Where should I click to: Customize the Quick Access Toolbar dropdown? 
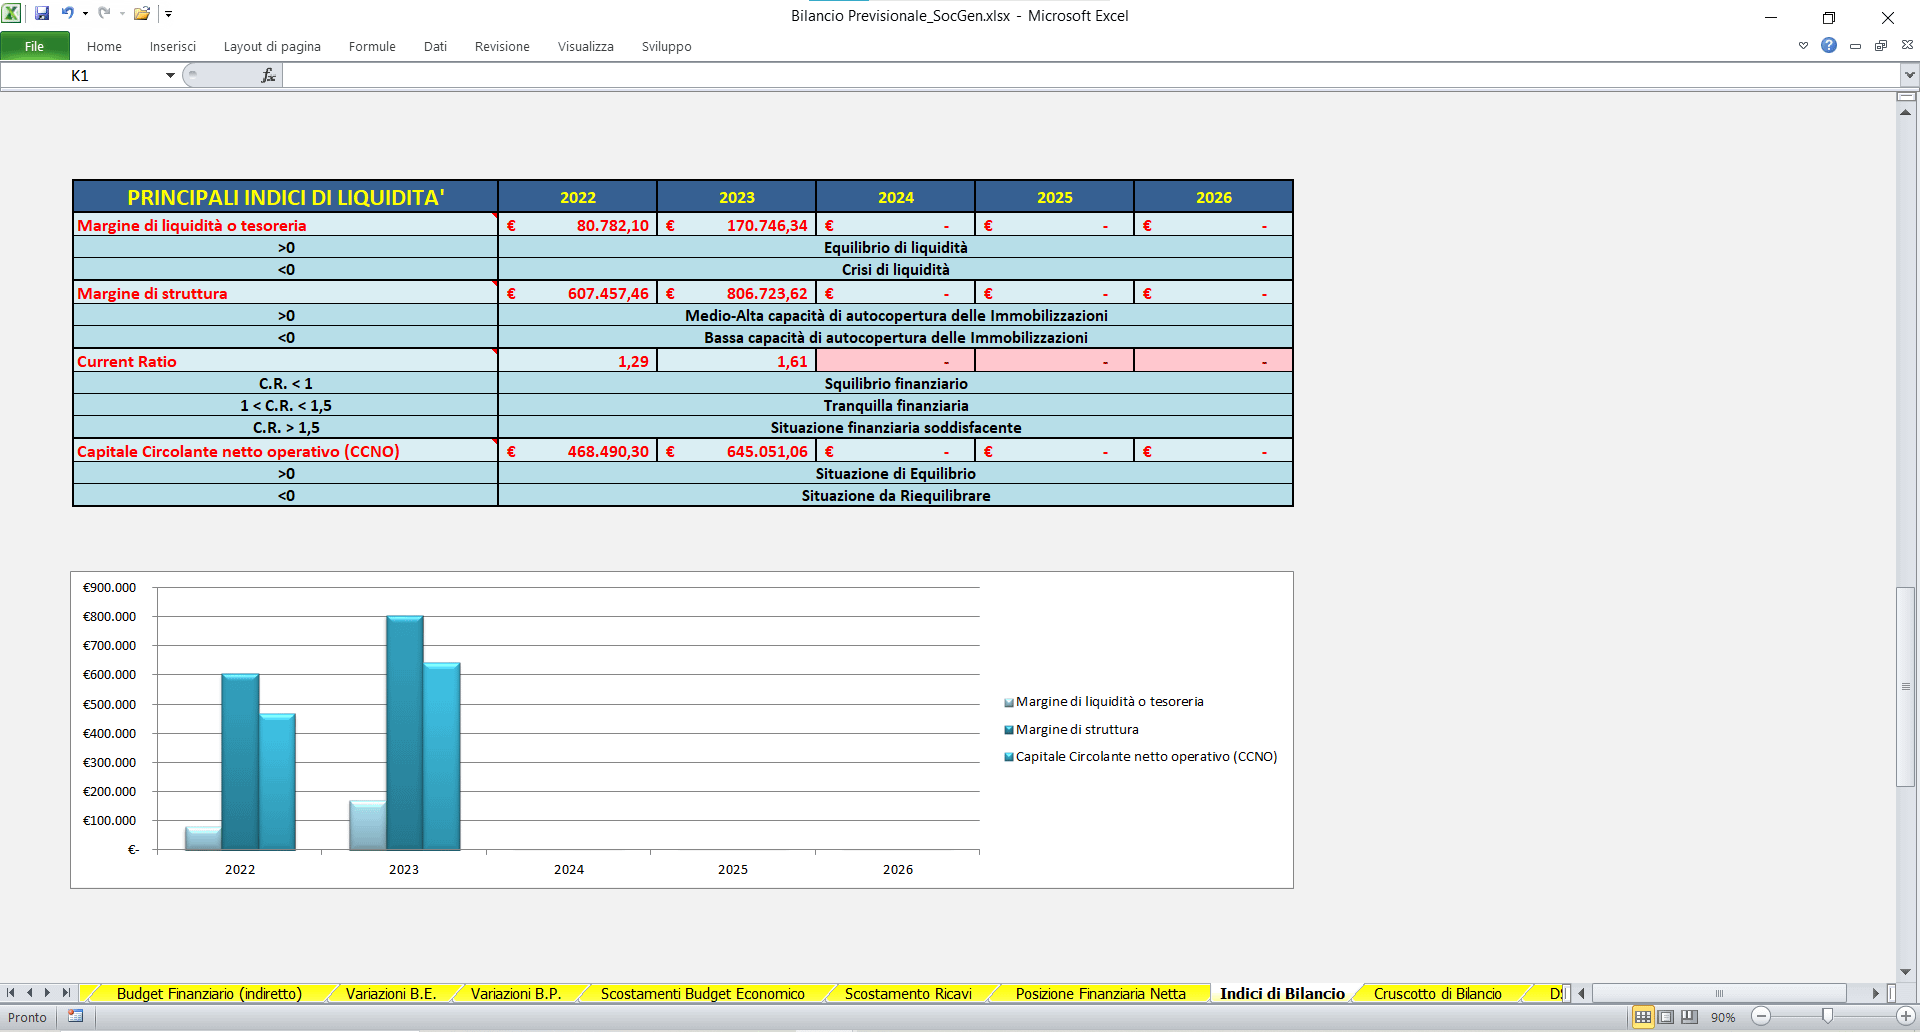[x=169, y=14]
